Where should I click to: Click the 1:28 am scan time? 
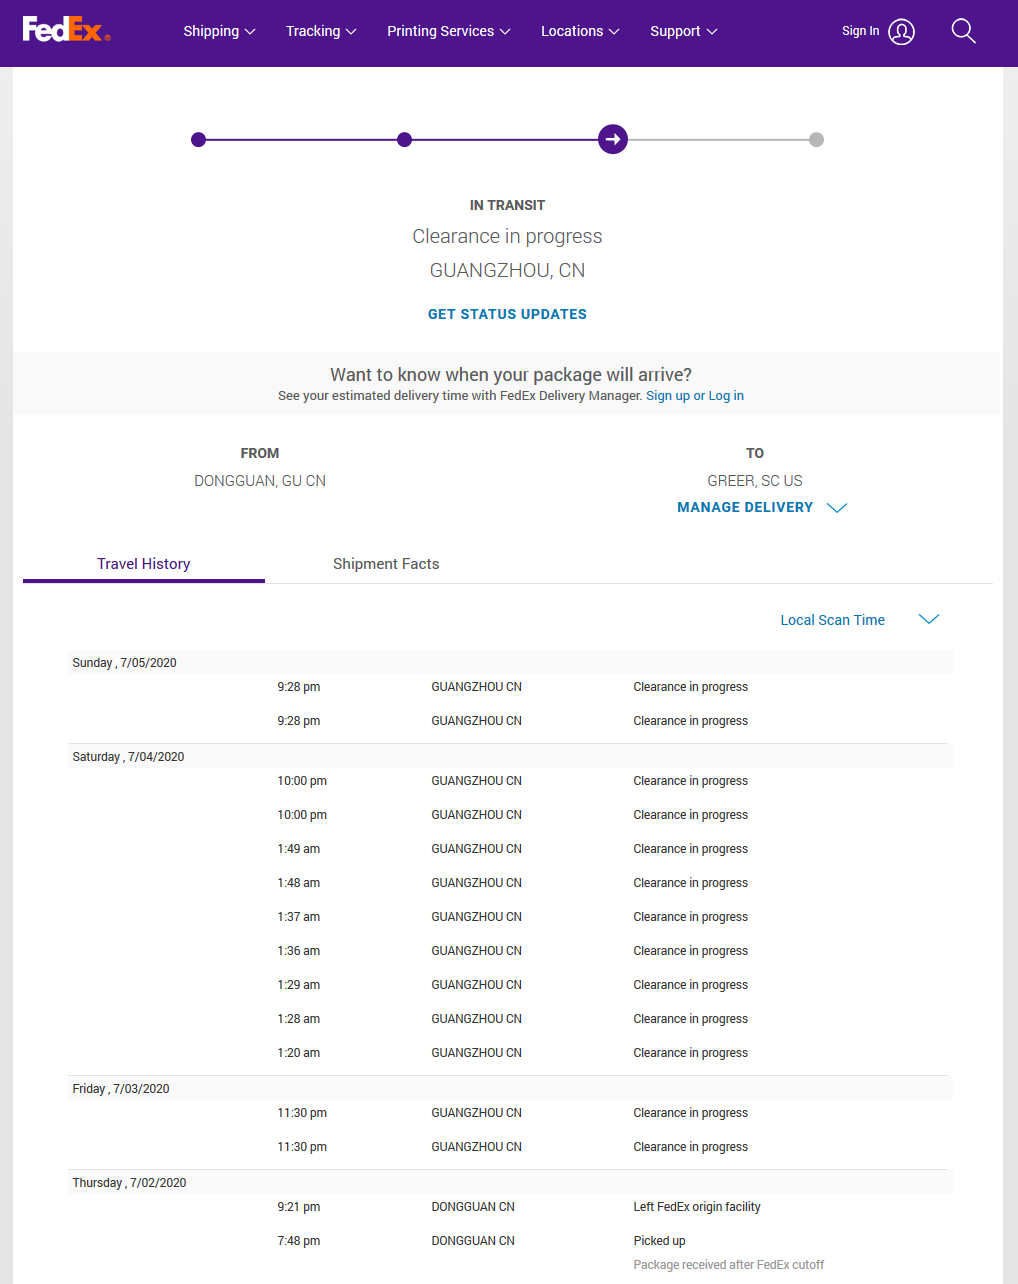(299, 1019)
